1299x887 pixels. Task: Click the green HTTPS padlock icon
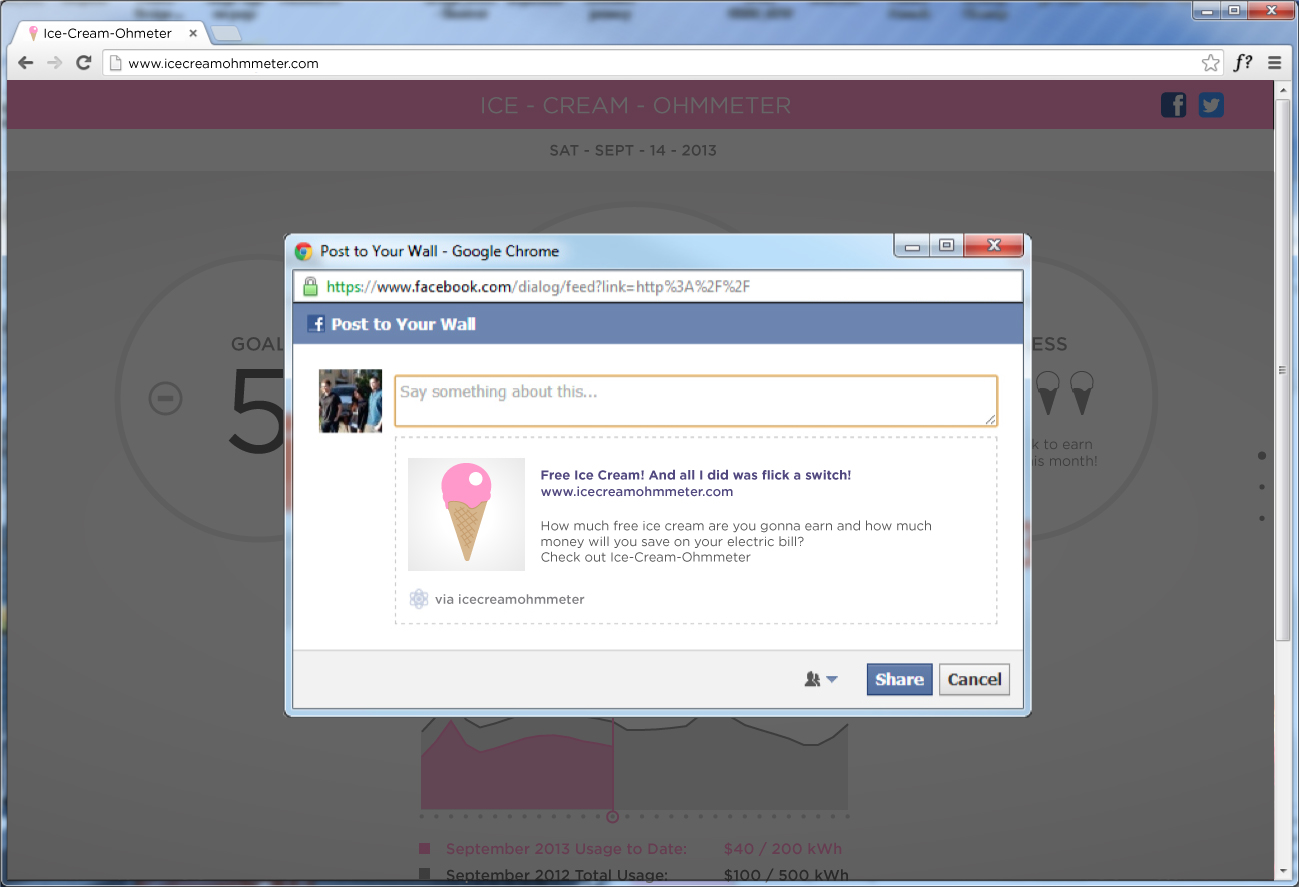[x=310, y=286]
